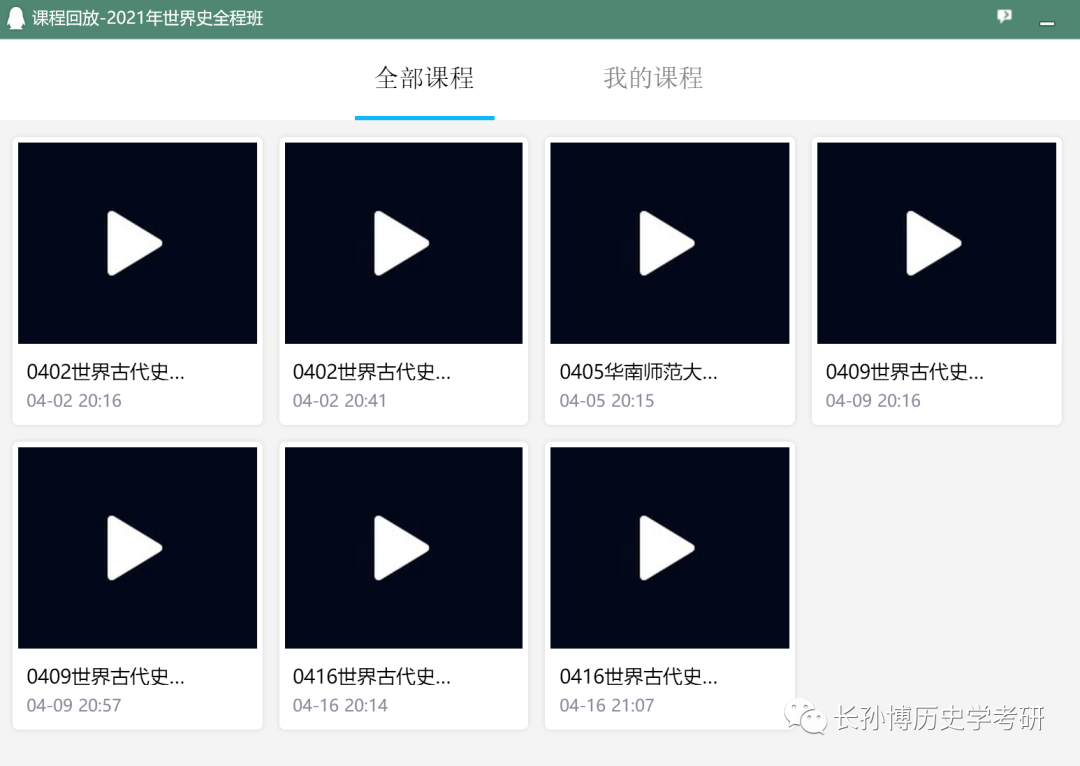Click the QQ penguin icon in title bar
1080x766 pixels.
(15, 18)
